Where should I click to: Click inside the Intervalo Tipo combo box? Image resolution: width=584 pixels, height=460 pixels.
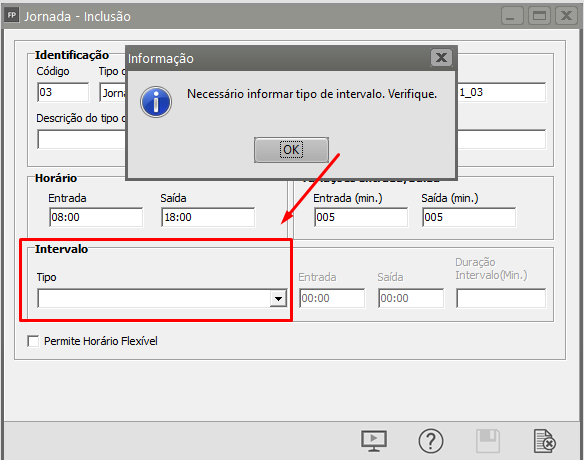(x=162, y=298)
